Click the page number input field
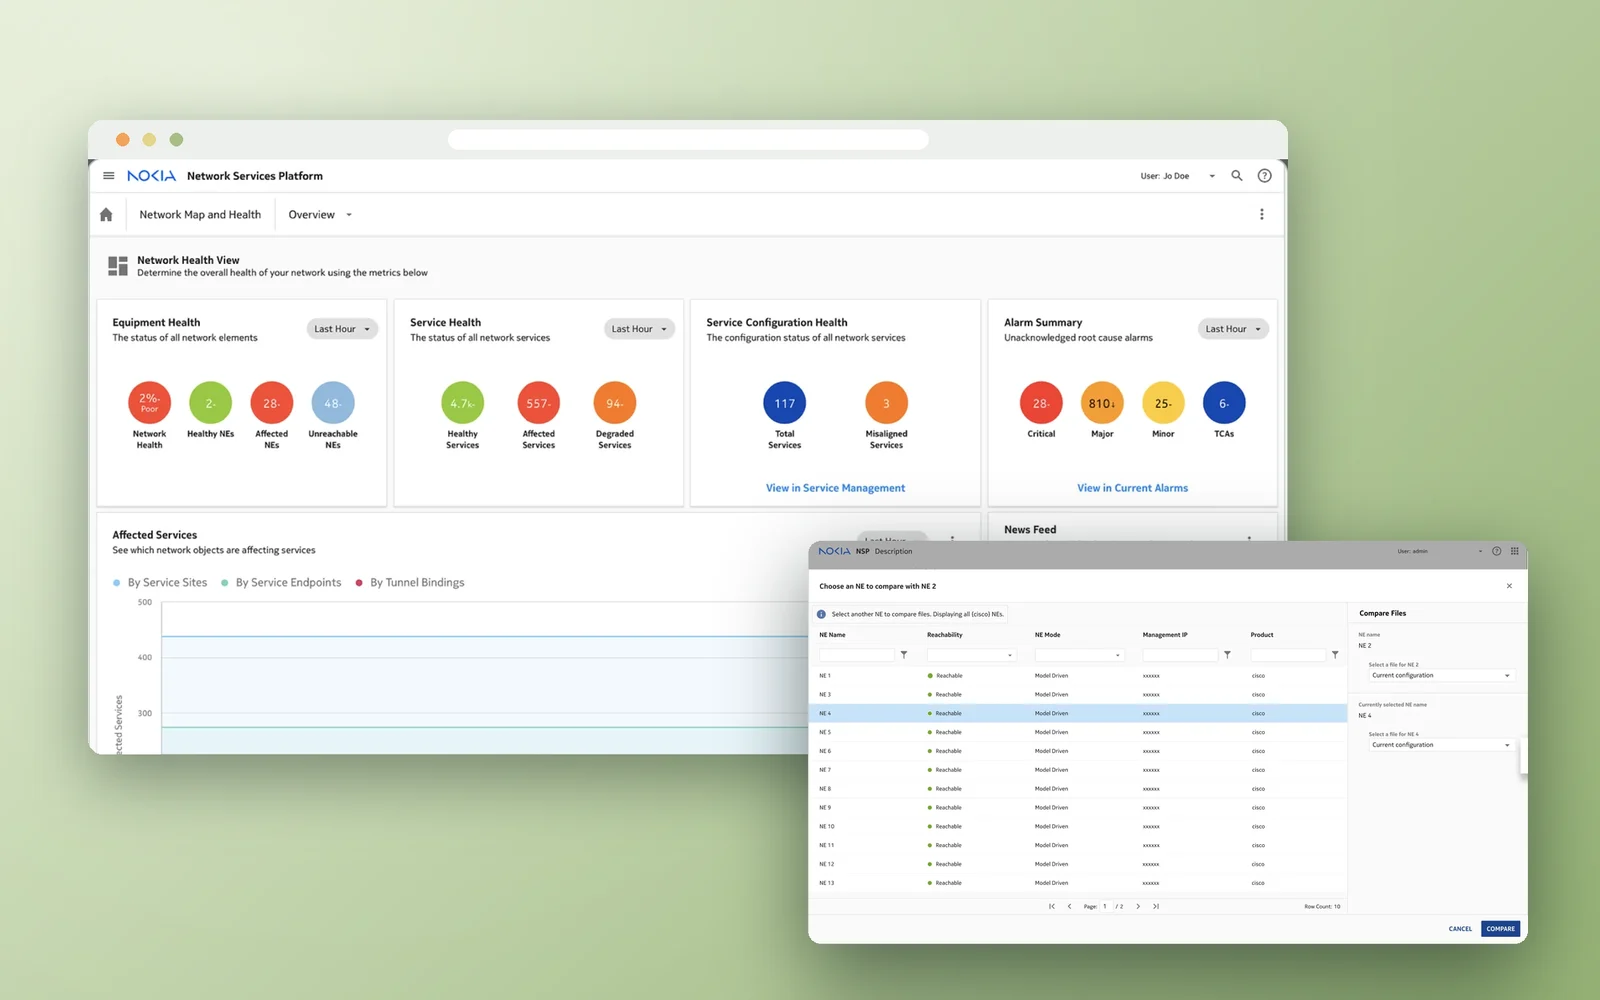Screen dimensions: 1600x1000 point(1107,907)
